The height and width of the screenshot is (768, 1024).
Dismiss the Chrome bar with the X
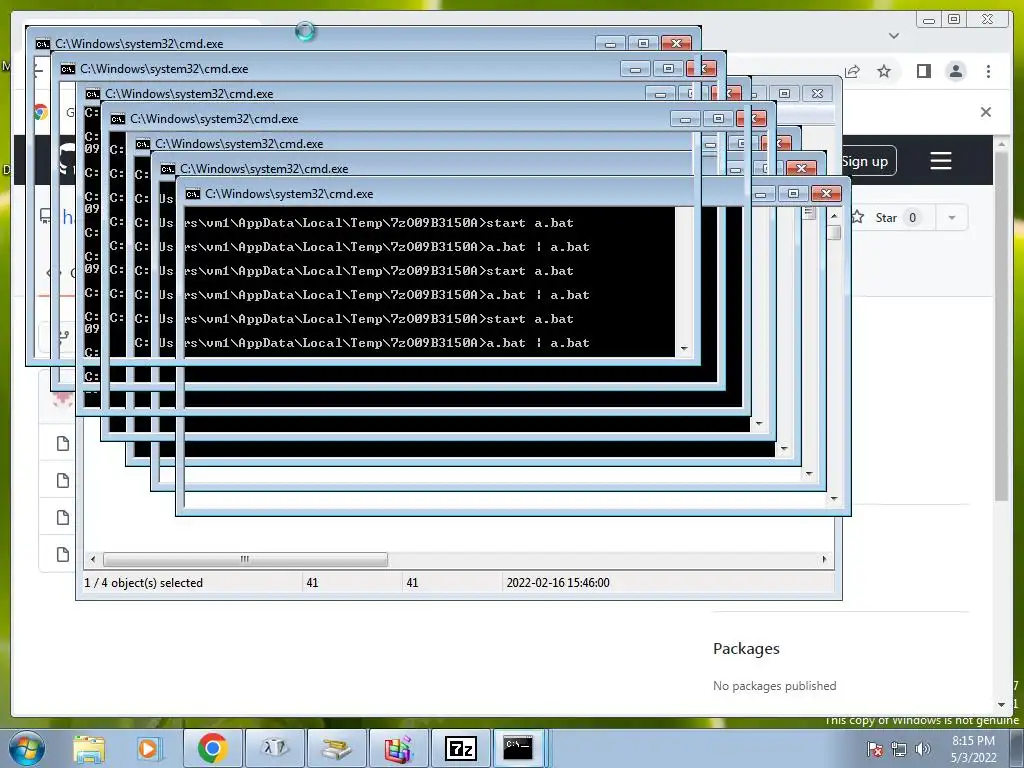[x=986, y=112]
